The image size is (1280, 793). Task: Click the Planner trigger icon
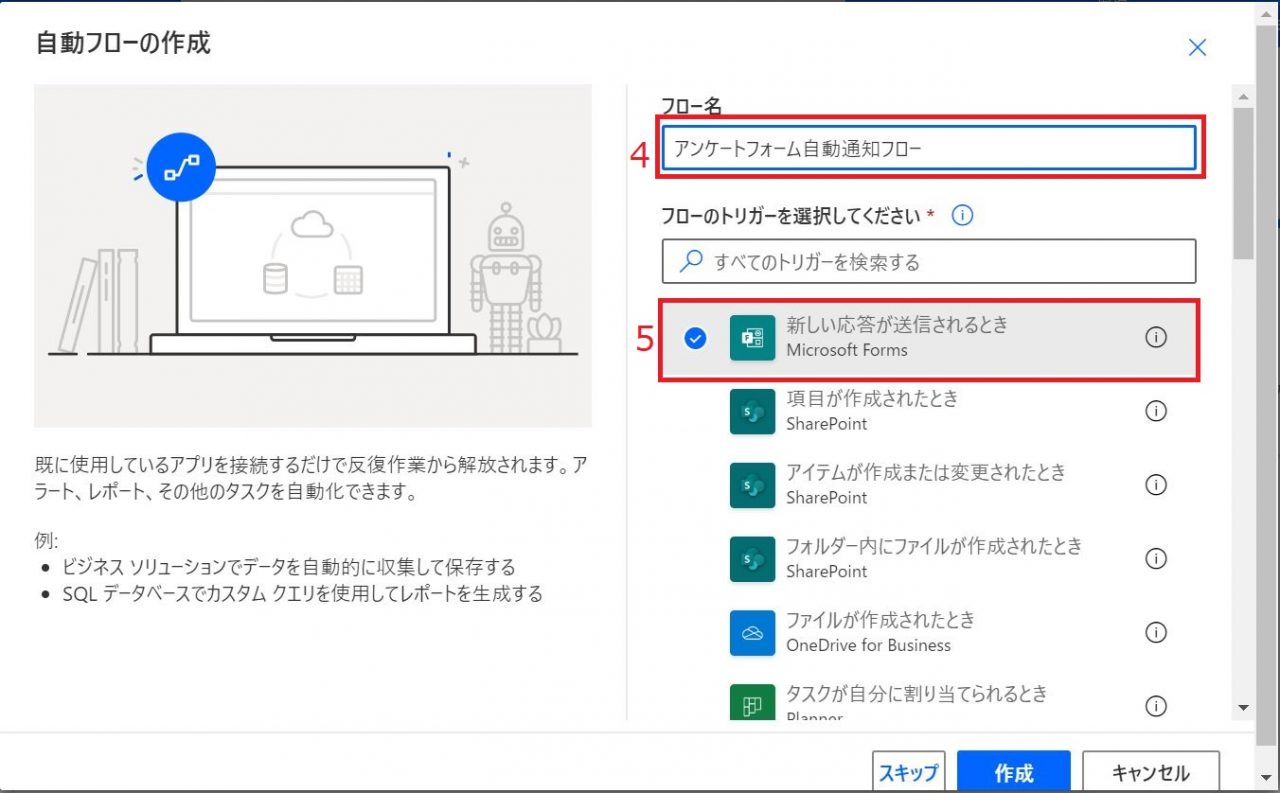[x=753, y=702]
